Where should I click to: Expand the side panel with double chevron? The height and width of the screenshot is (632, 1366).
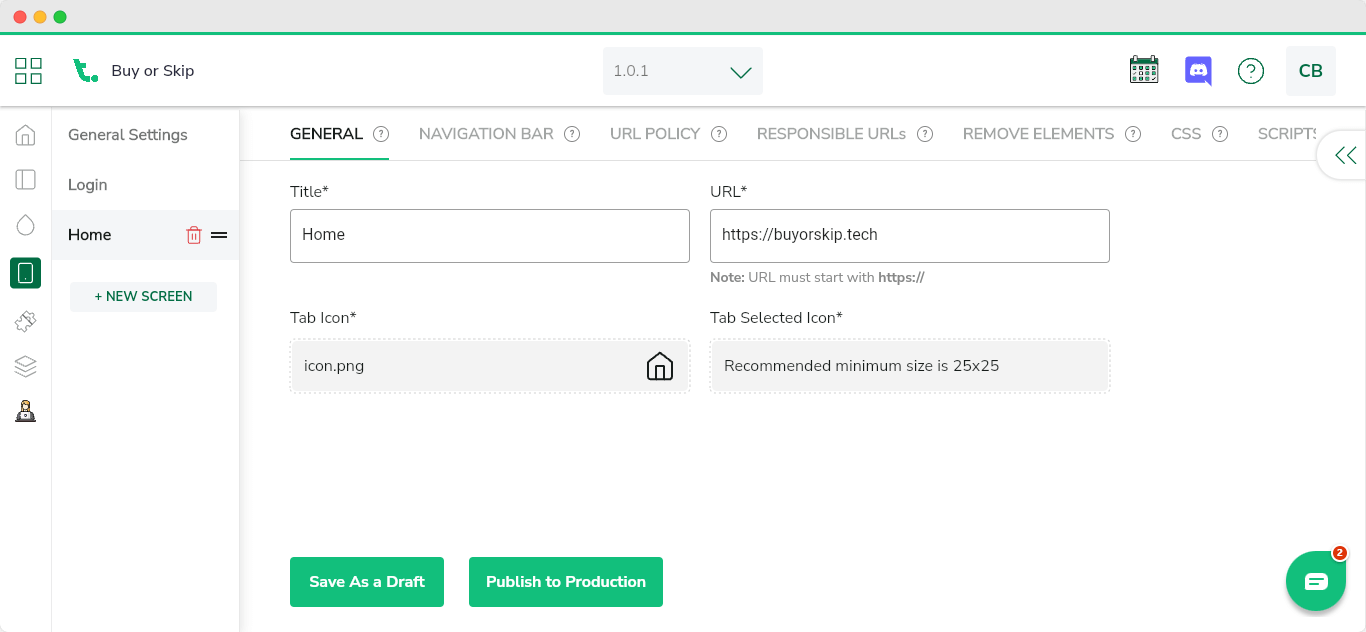[1345, 155]
